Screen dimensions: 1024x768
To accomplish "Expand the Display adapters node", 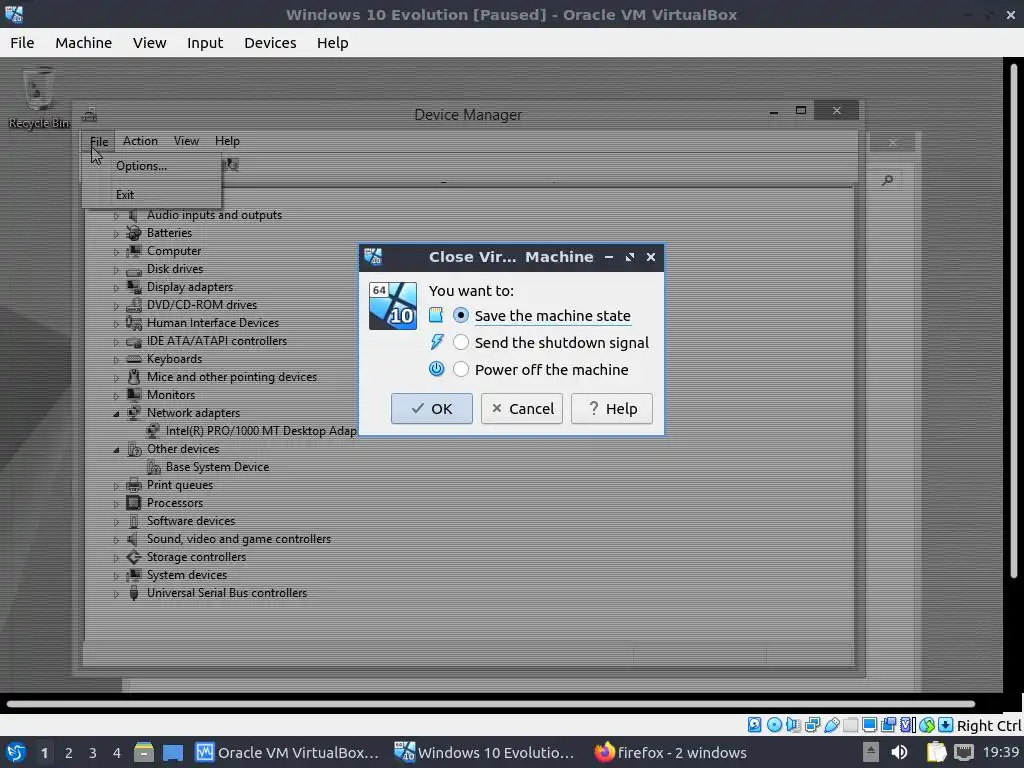I will 116,287.
